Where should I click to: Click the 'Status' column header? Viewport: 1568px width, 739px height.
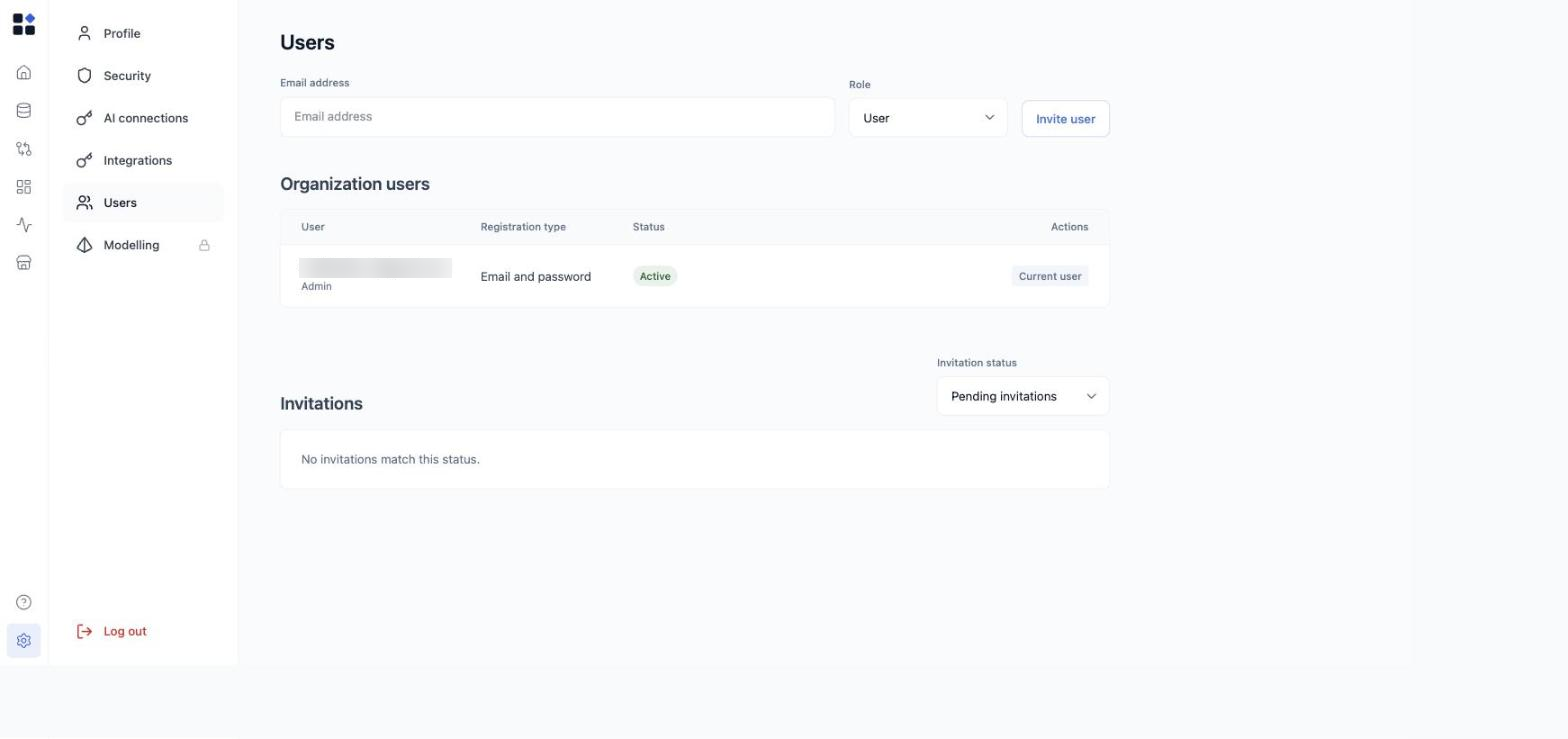pyautogui.click(x=649, y=227)
